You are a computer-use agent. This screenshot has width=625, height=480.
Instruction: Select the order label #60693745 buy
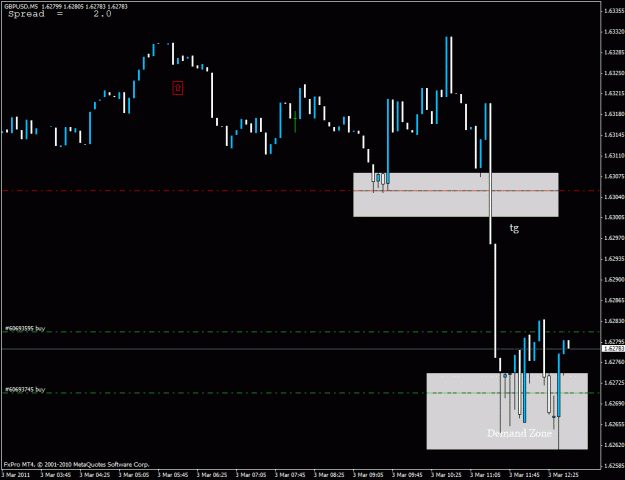(x=25, y=390)
